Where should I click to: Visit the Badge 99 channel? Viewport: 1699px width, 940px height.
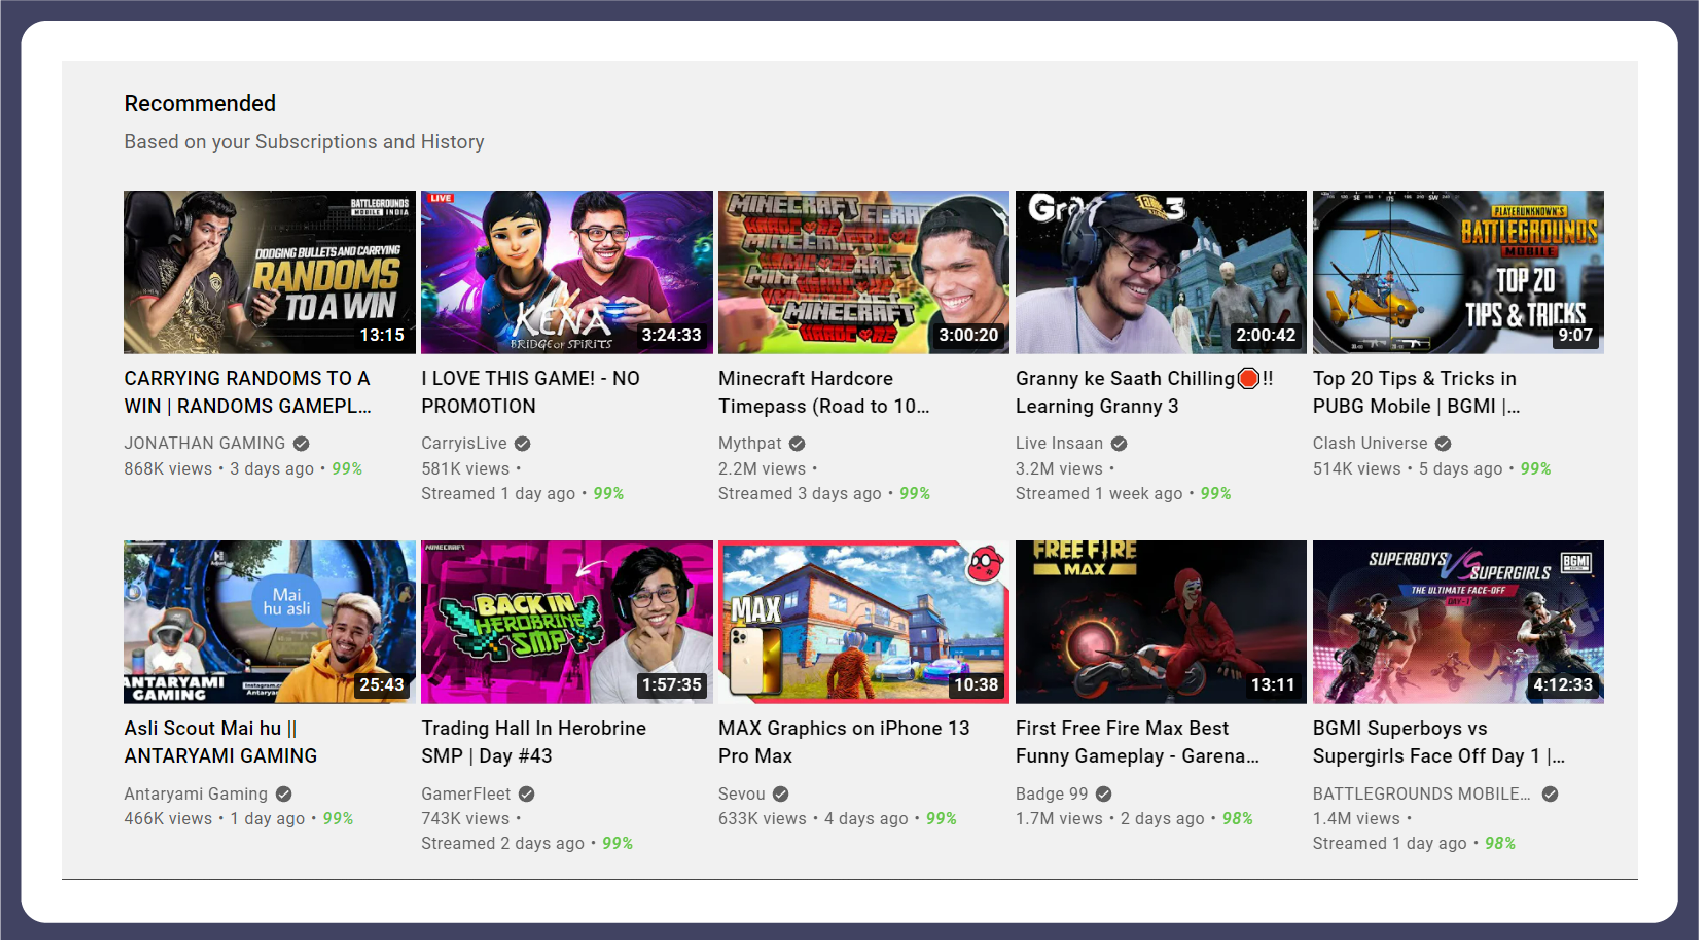click(x=1052, y=794)
